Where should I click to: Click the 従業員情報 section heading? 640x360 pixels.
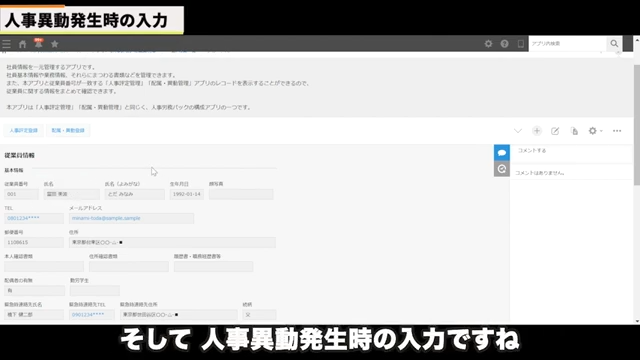click(20, 156)
